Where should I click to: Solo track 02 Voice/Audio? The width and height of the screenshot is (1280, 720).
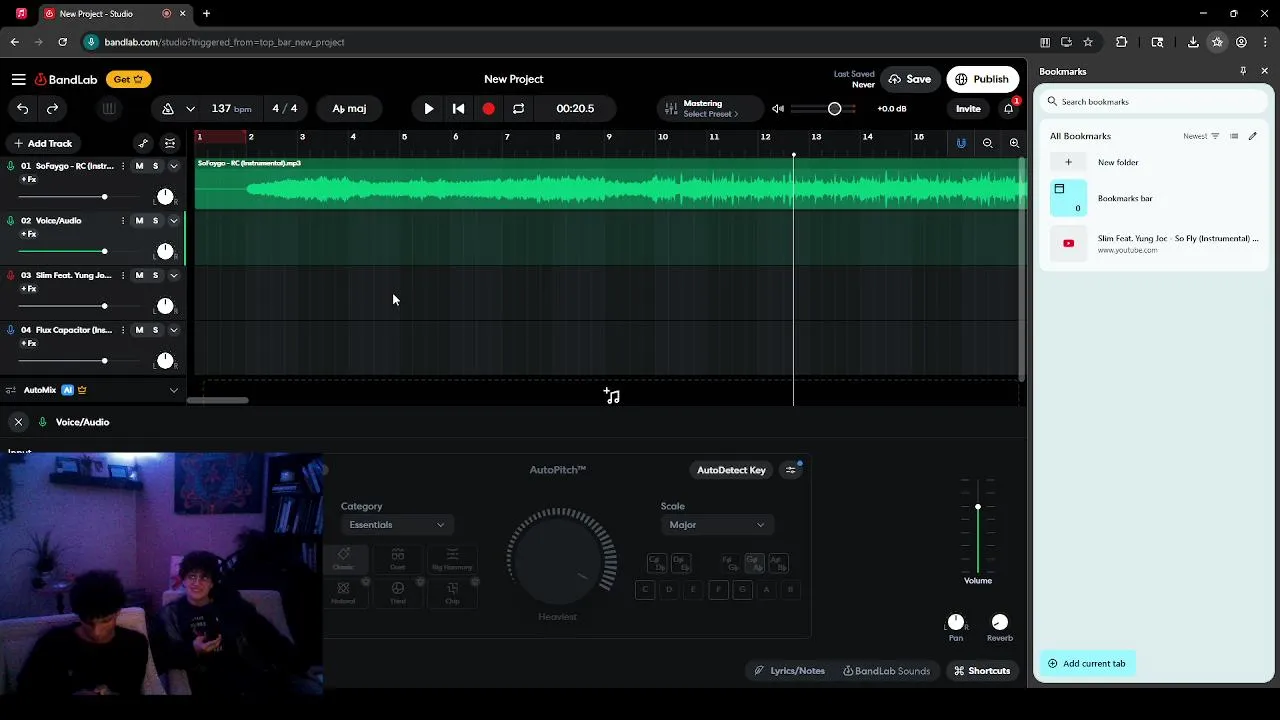pyautogui.click(x=155, y=221)
